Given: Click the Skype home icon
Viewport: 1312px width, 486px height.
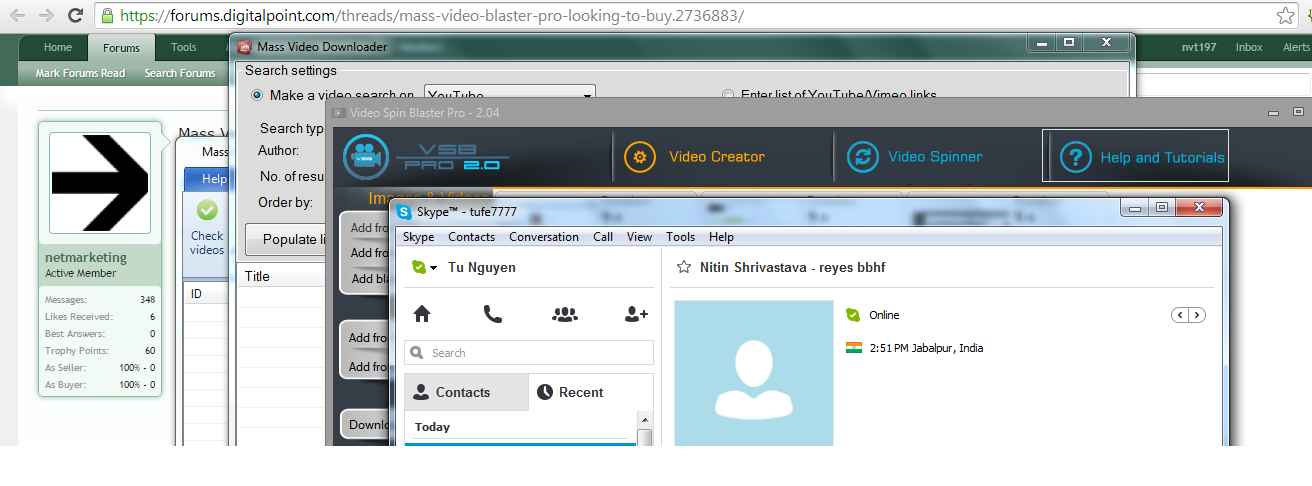Looking at the screenshot, I should [x=422, y=314].
